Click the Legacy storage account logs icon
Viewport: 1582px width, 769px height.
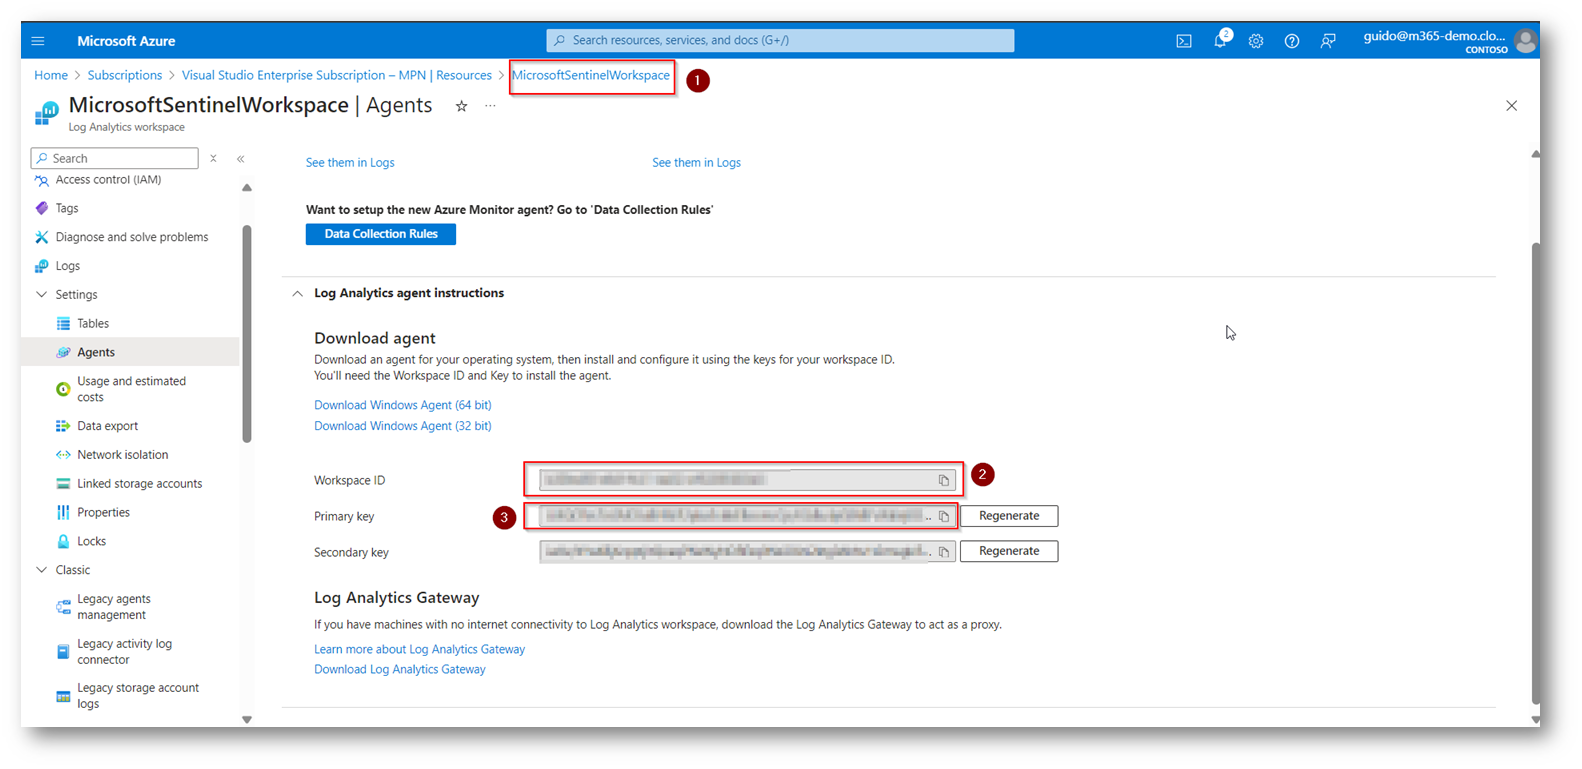coord(63,696)
